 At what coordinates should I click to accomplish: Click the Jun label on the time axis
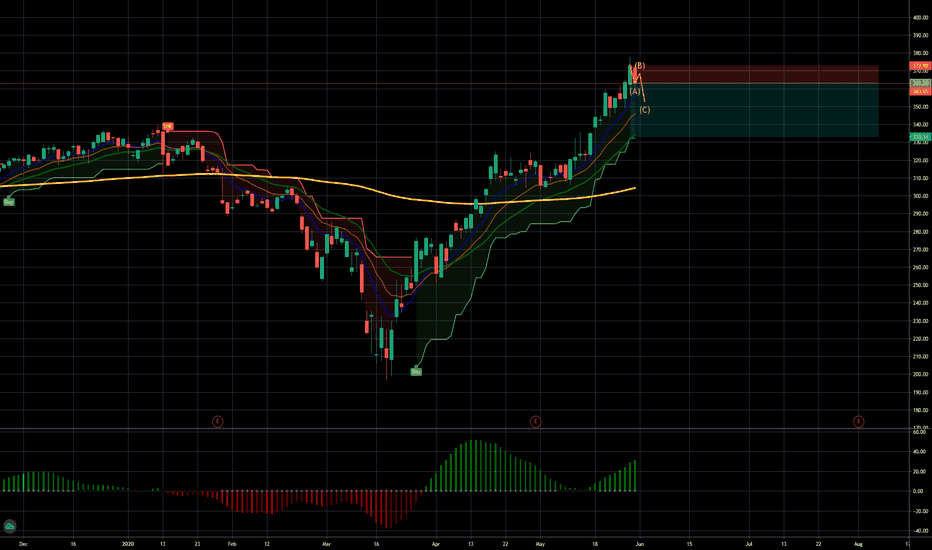pyautogui.click(x=640, y=543)
